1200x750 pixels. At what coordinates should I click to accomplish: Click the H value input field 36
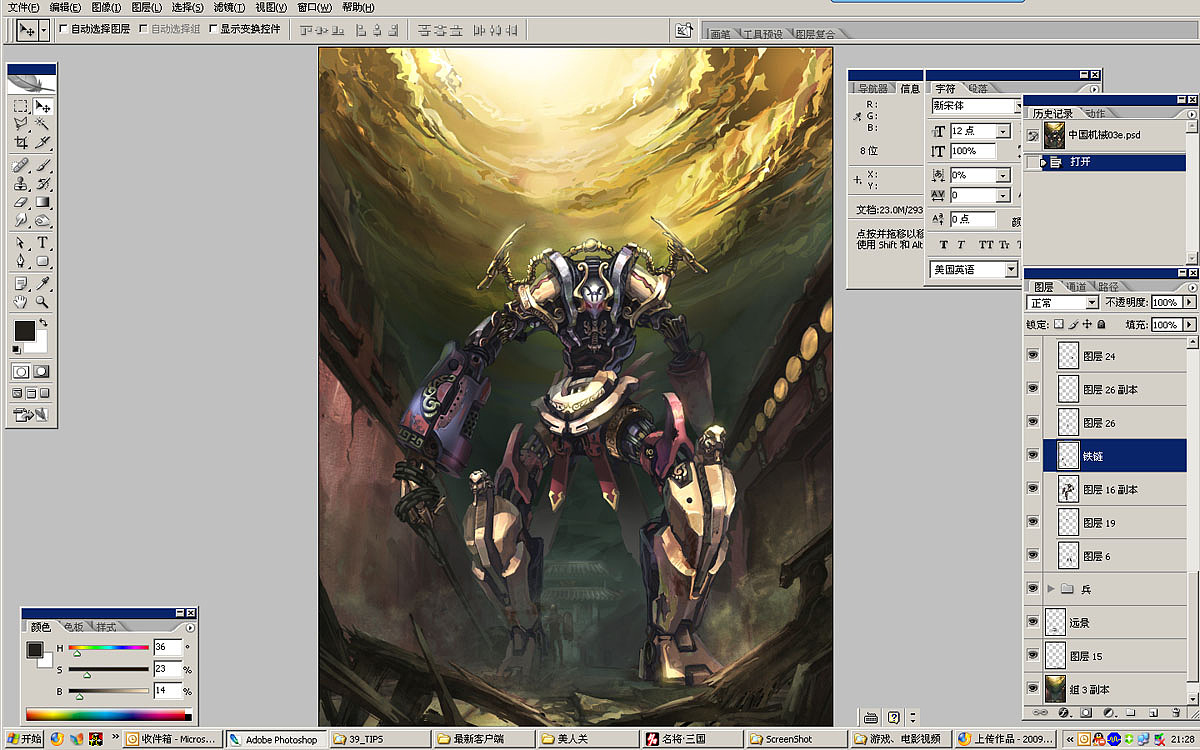(x=167, y=648)
